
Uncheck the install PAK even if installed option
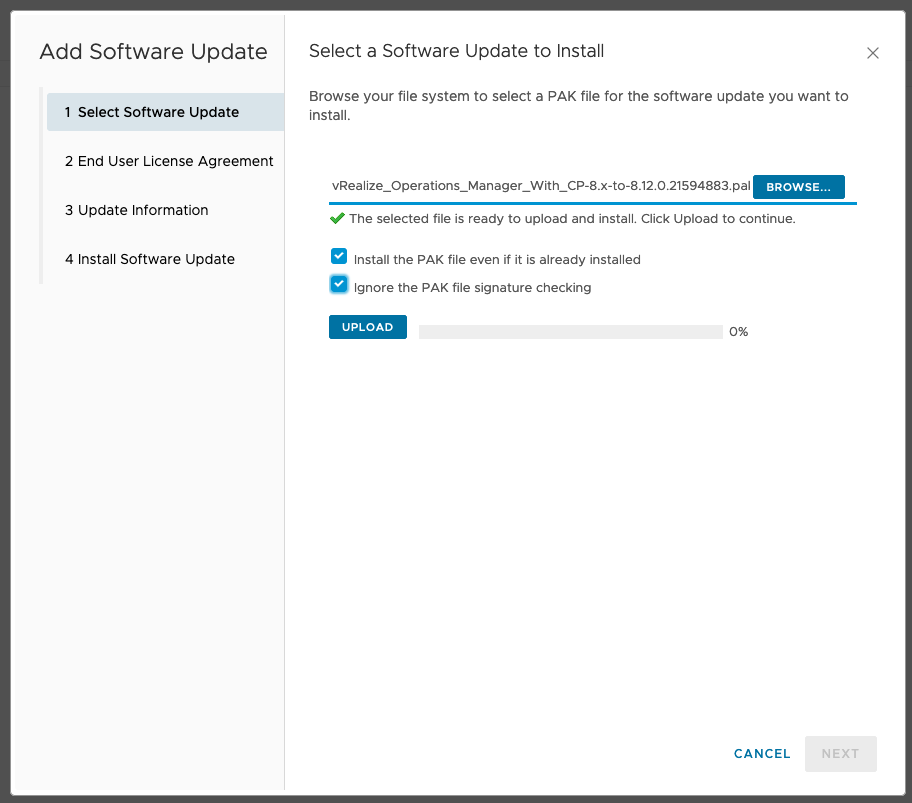pyautogui.click(x=338, y=256)
